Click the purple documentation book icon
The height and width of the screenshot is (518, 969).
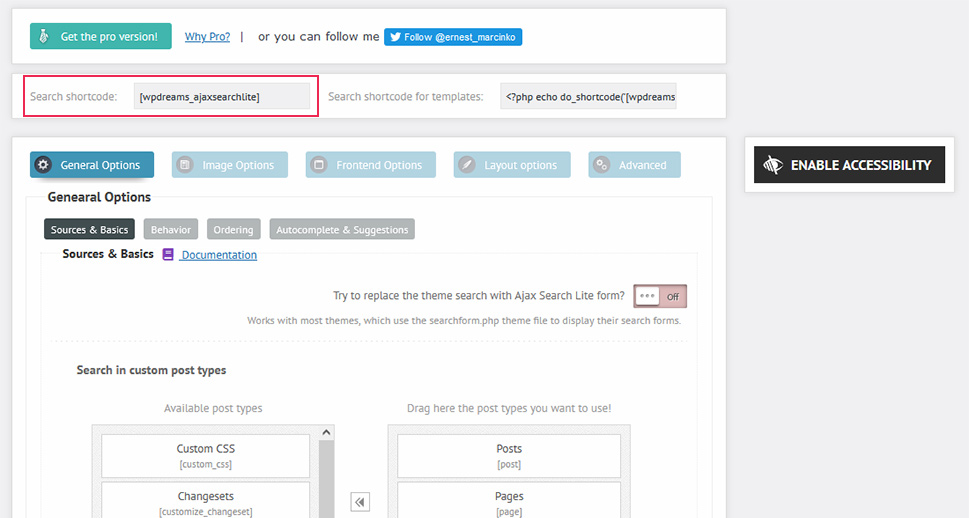tap(168, 254)
